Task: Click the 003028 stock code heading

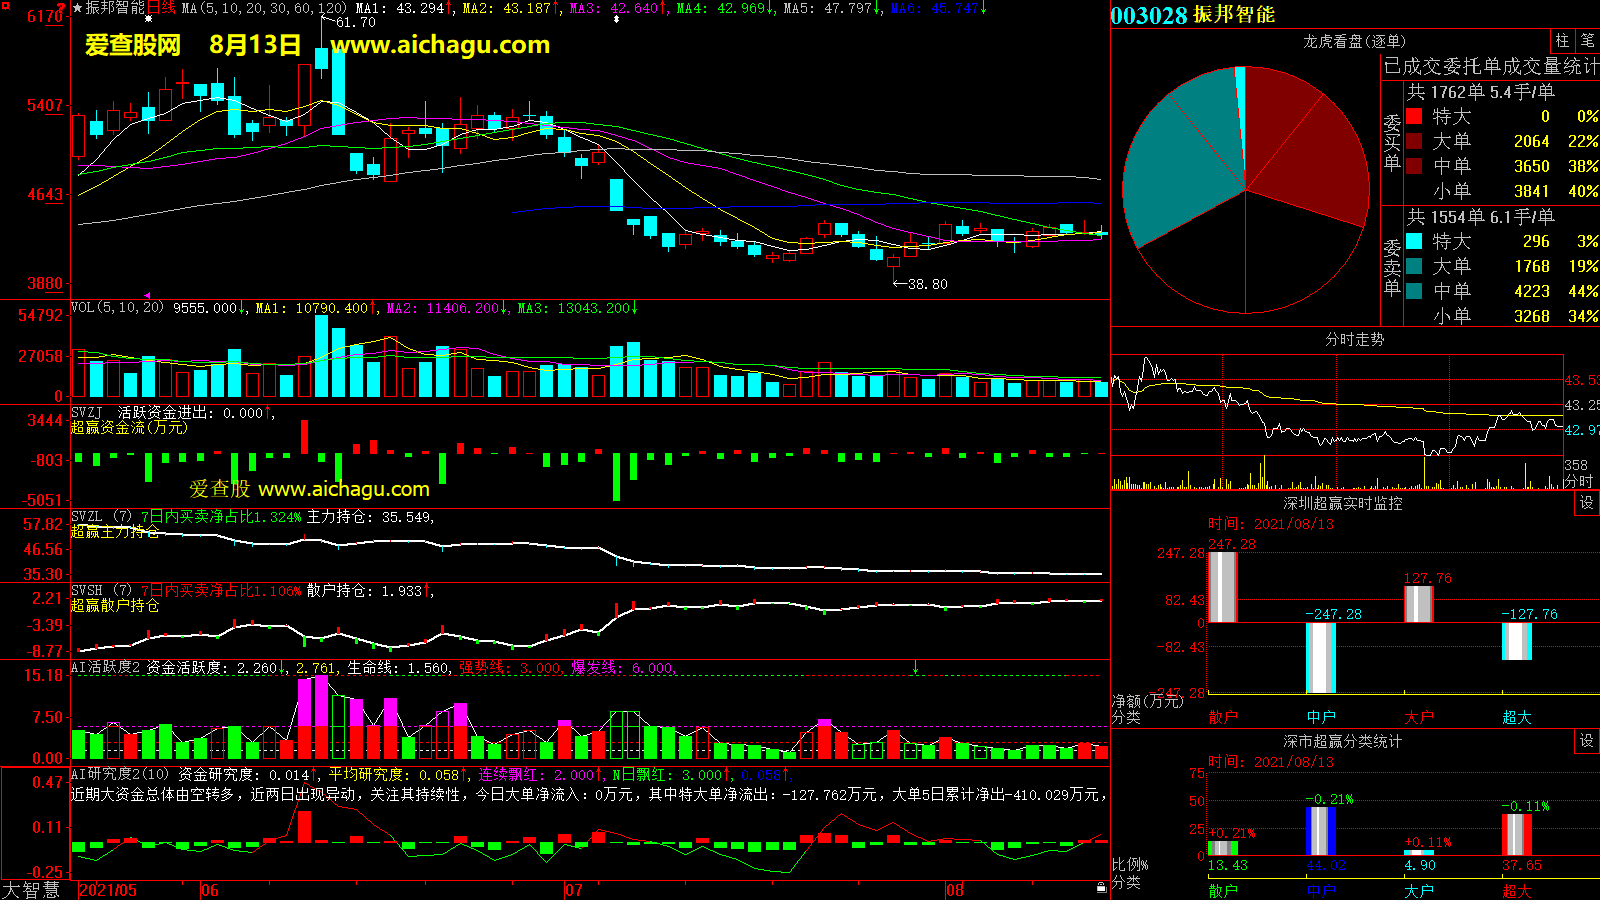Action: pos(1148,15)
